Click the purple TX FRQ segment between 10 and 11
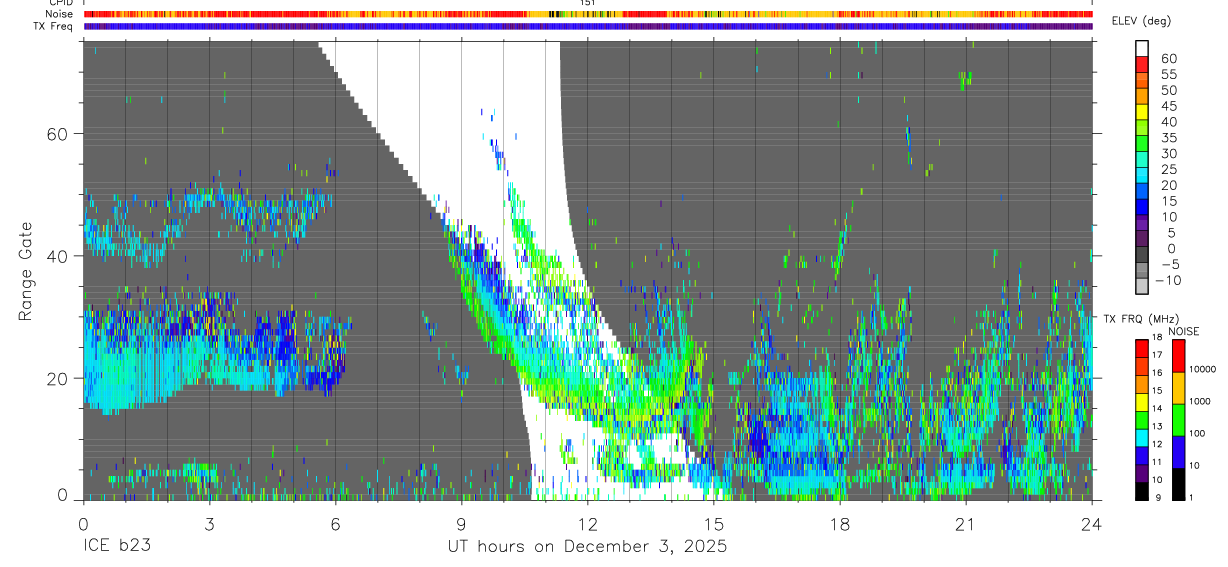Screen dimensions: 1228x567 pyautogui.click(x=1142, y=473)
